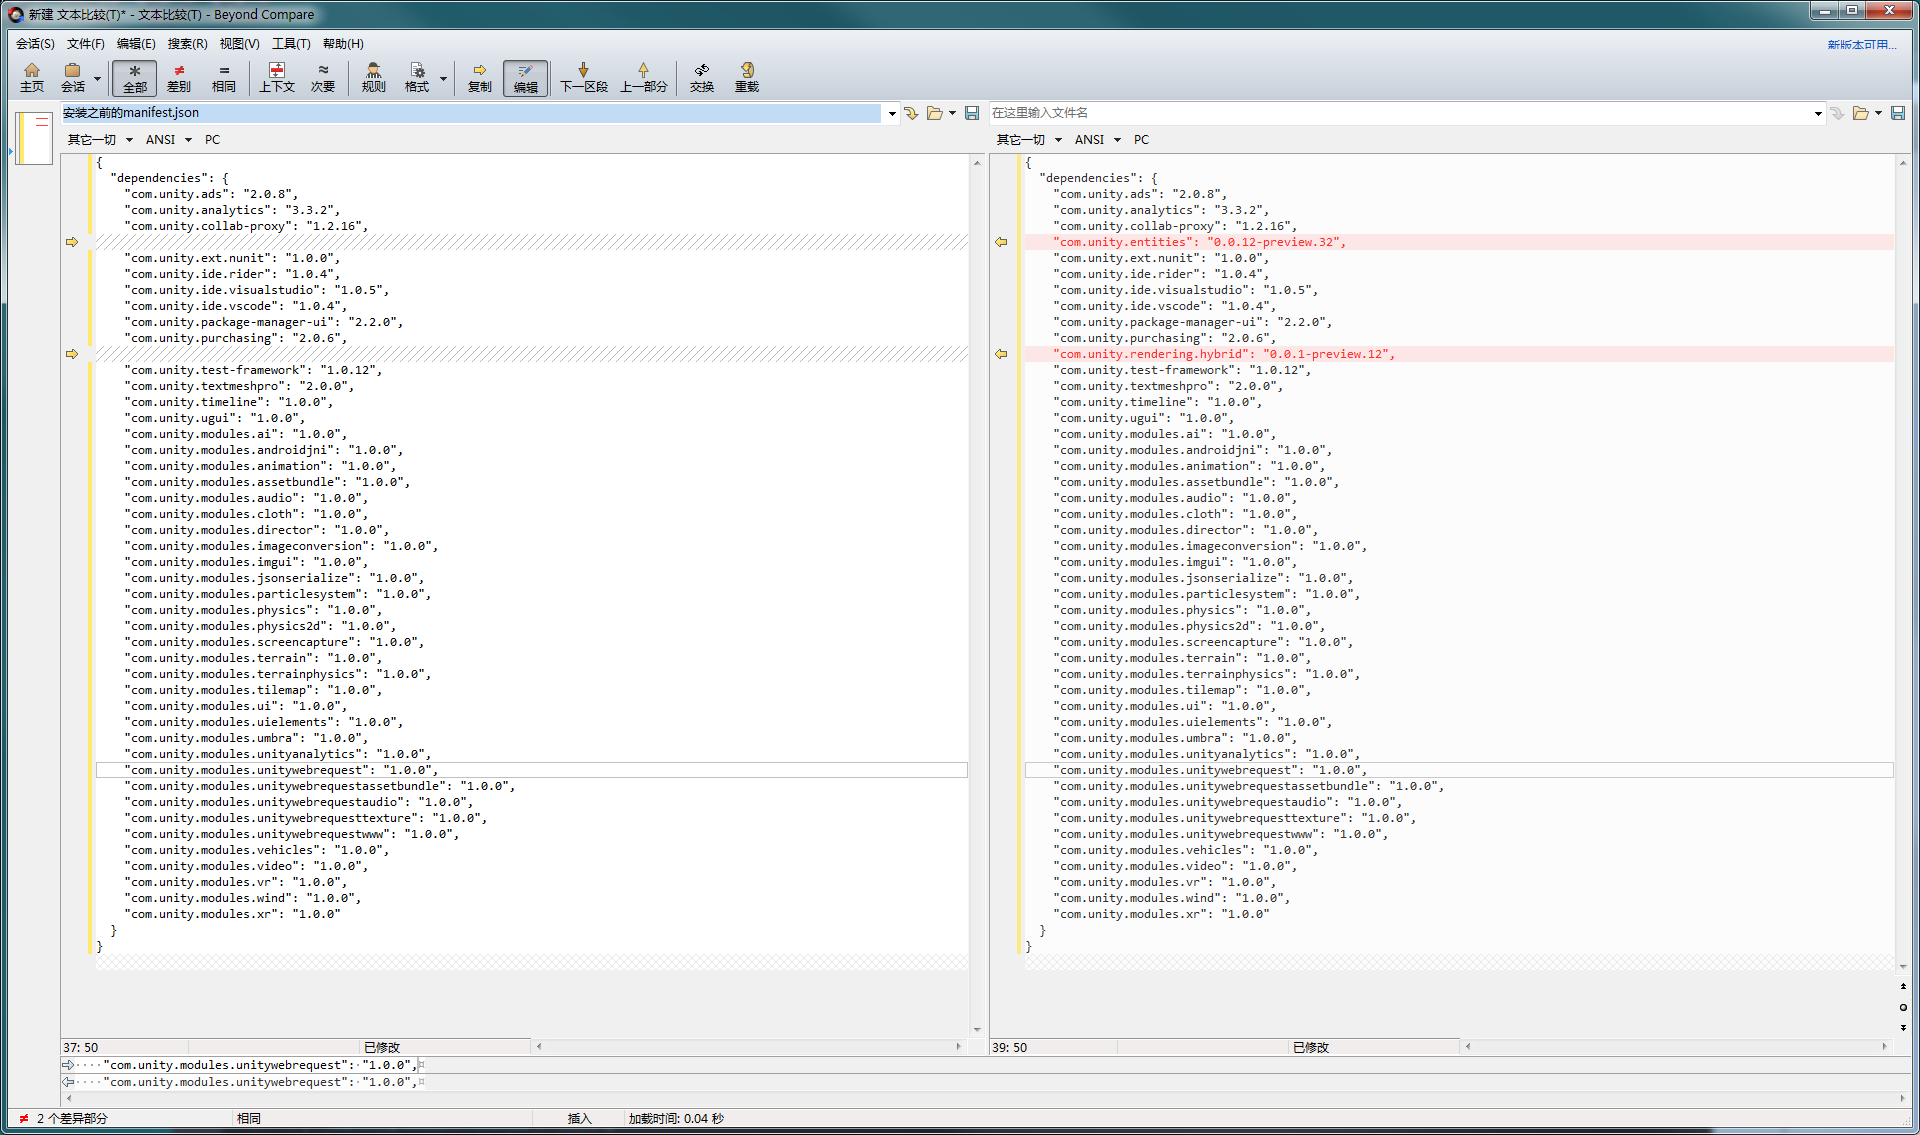Open the right 其它一切 file type dropdown

pos(1029,140)
